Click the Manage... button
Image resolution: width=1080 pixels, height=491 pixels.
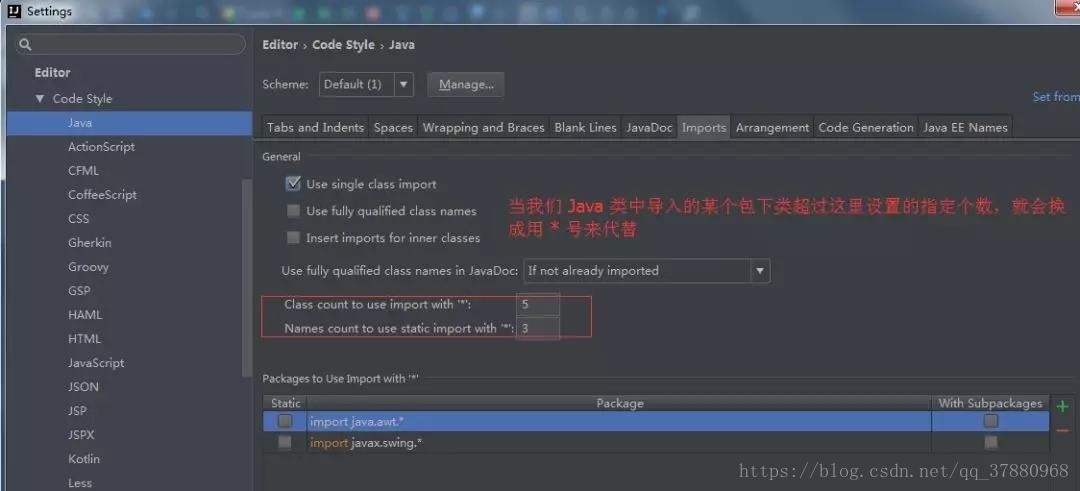point(466,85)
